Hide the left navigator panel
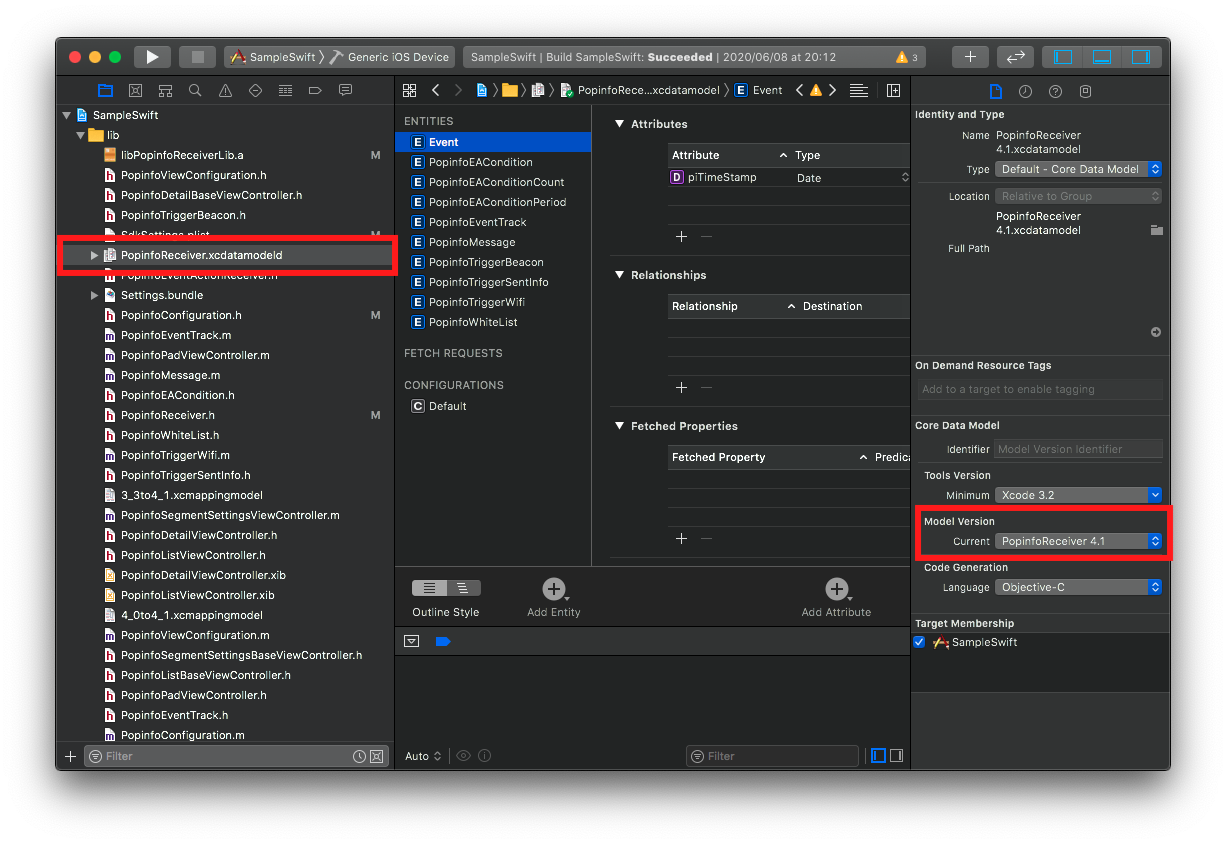The height and width of the screenshot is (844, 1226). [x=1063, y=57]
